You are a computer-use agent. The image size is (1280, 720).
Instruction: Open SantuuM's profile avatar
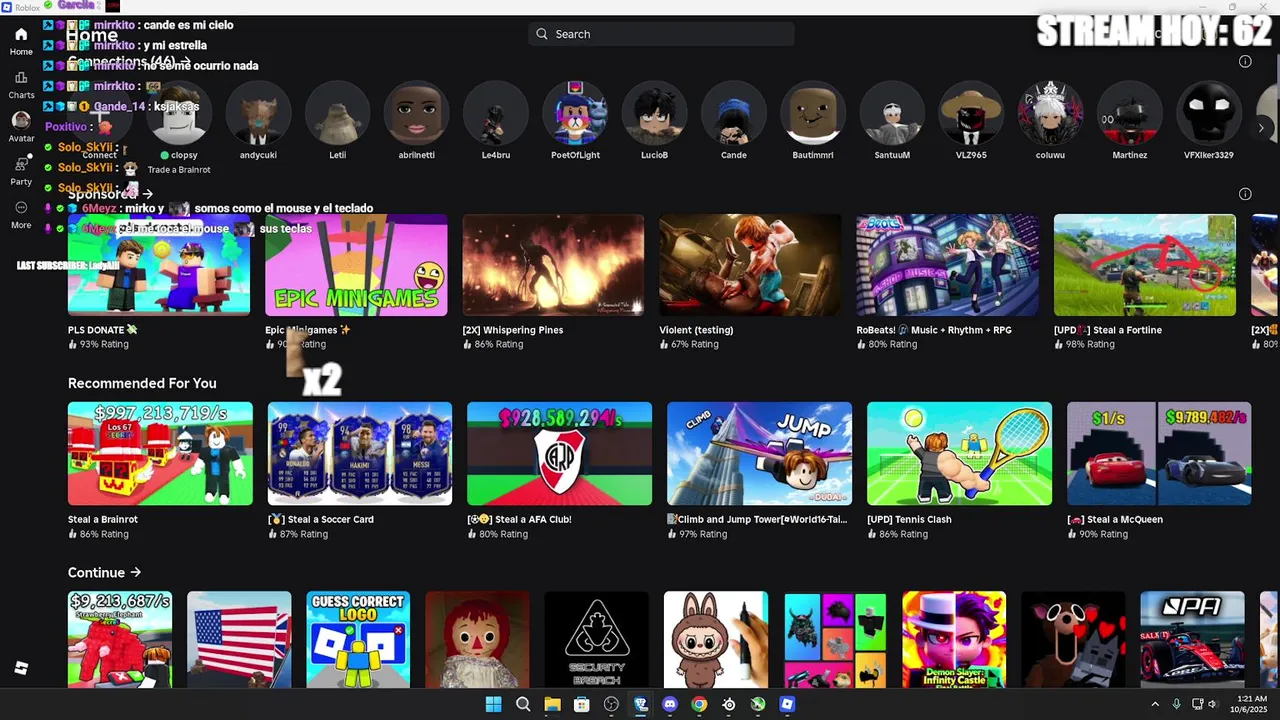click(892, 113)
